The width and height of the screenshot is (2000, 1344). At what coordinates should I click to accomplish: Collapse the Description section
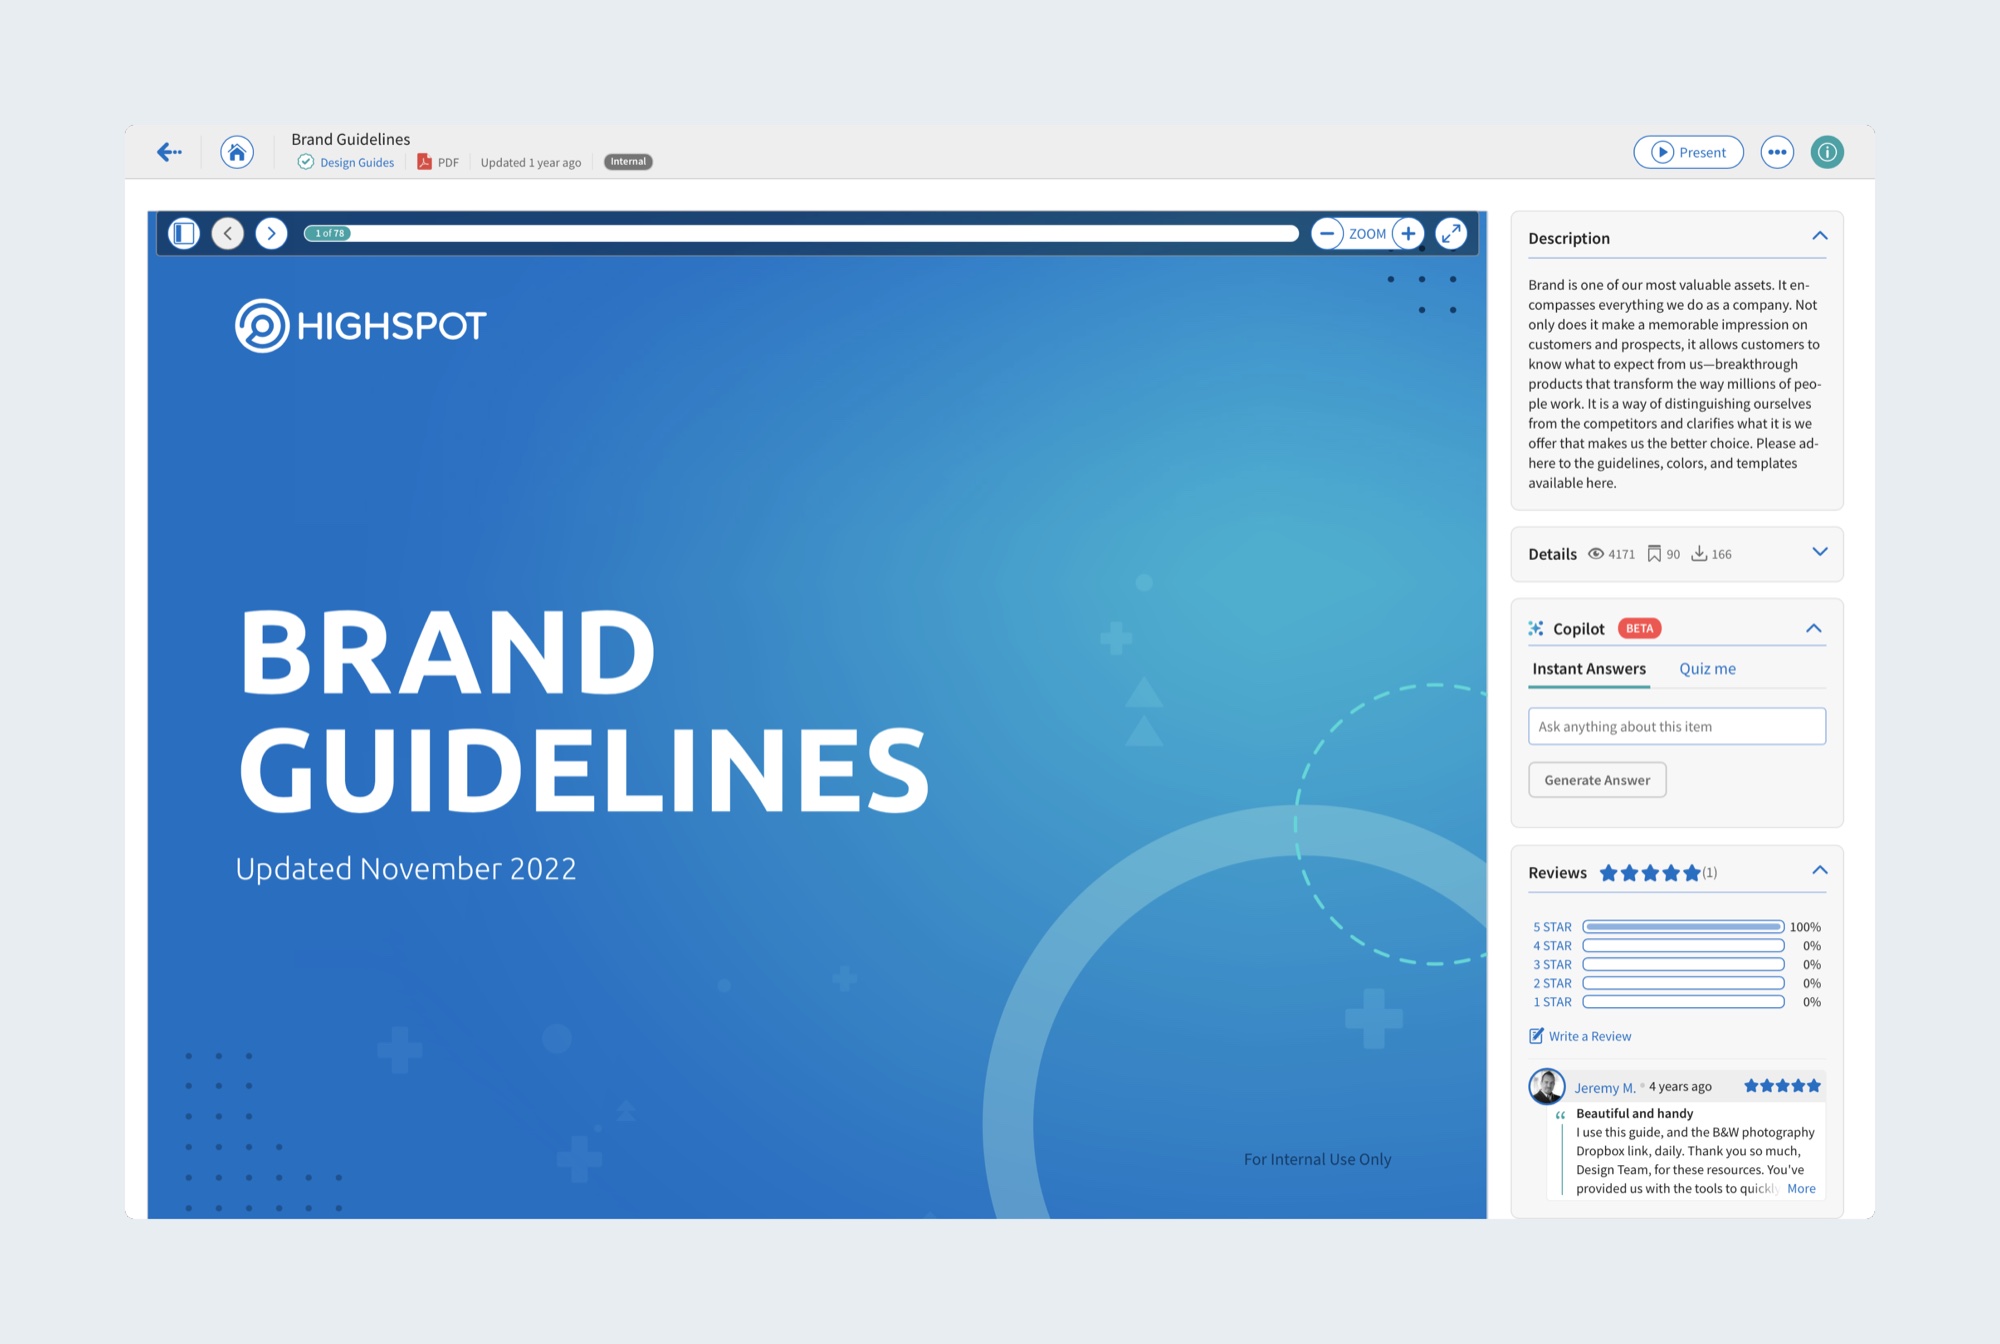[1820, 236]
